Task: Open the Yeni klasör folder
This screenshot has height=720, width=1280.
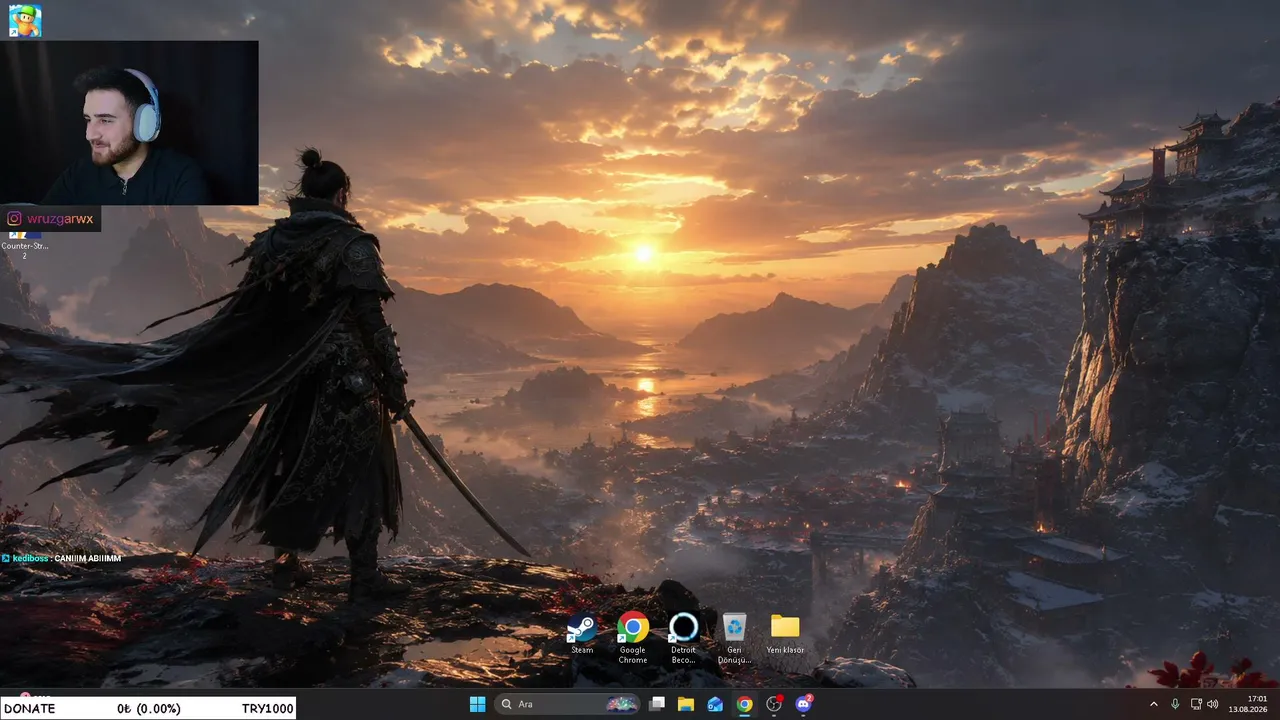Action: coord(785,633)
